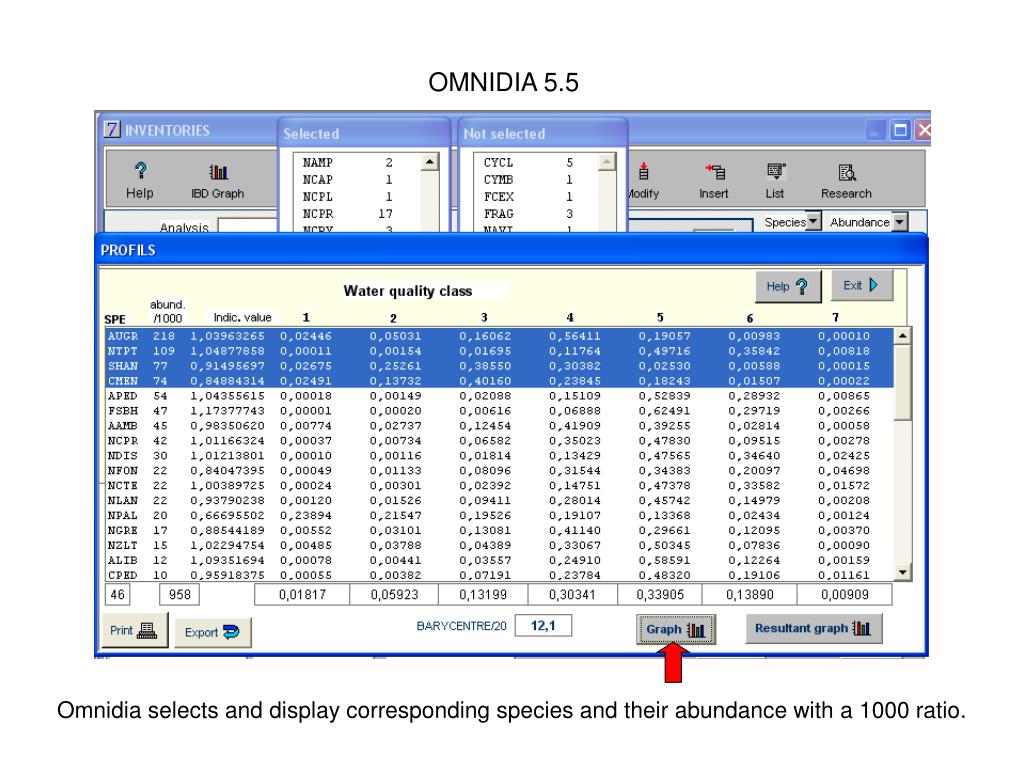Click the profile table scrollbar thumb
Viewport: 1024px width, 768px height.
pos(903,382)
